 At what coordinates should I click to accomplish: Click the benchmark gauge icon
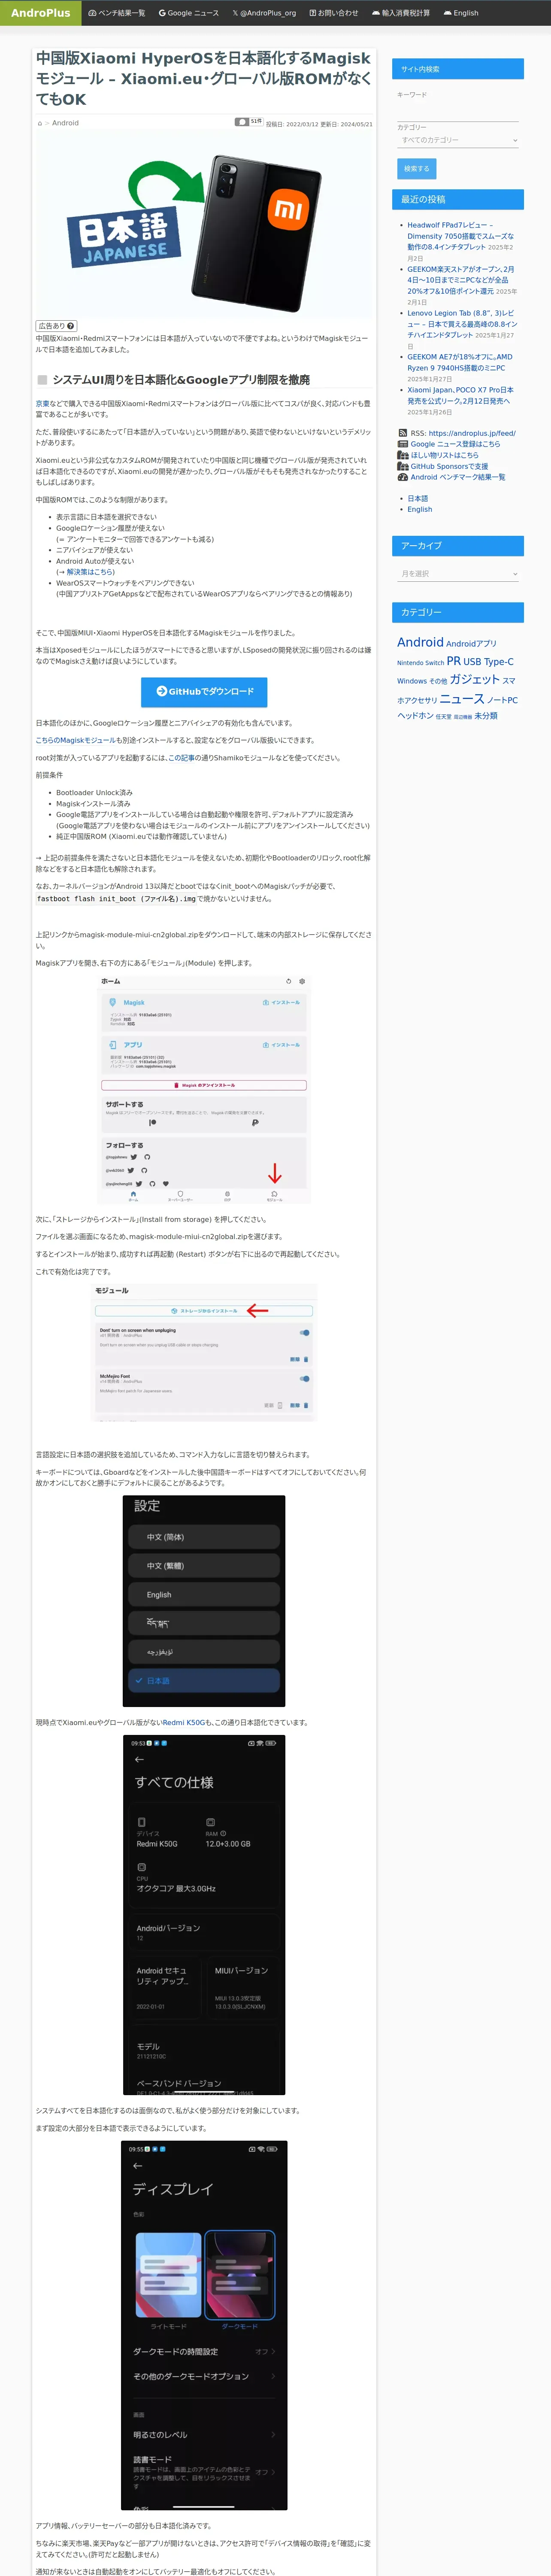(403, 477)
